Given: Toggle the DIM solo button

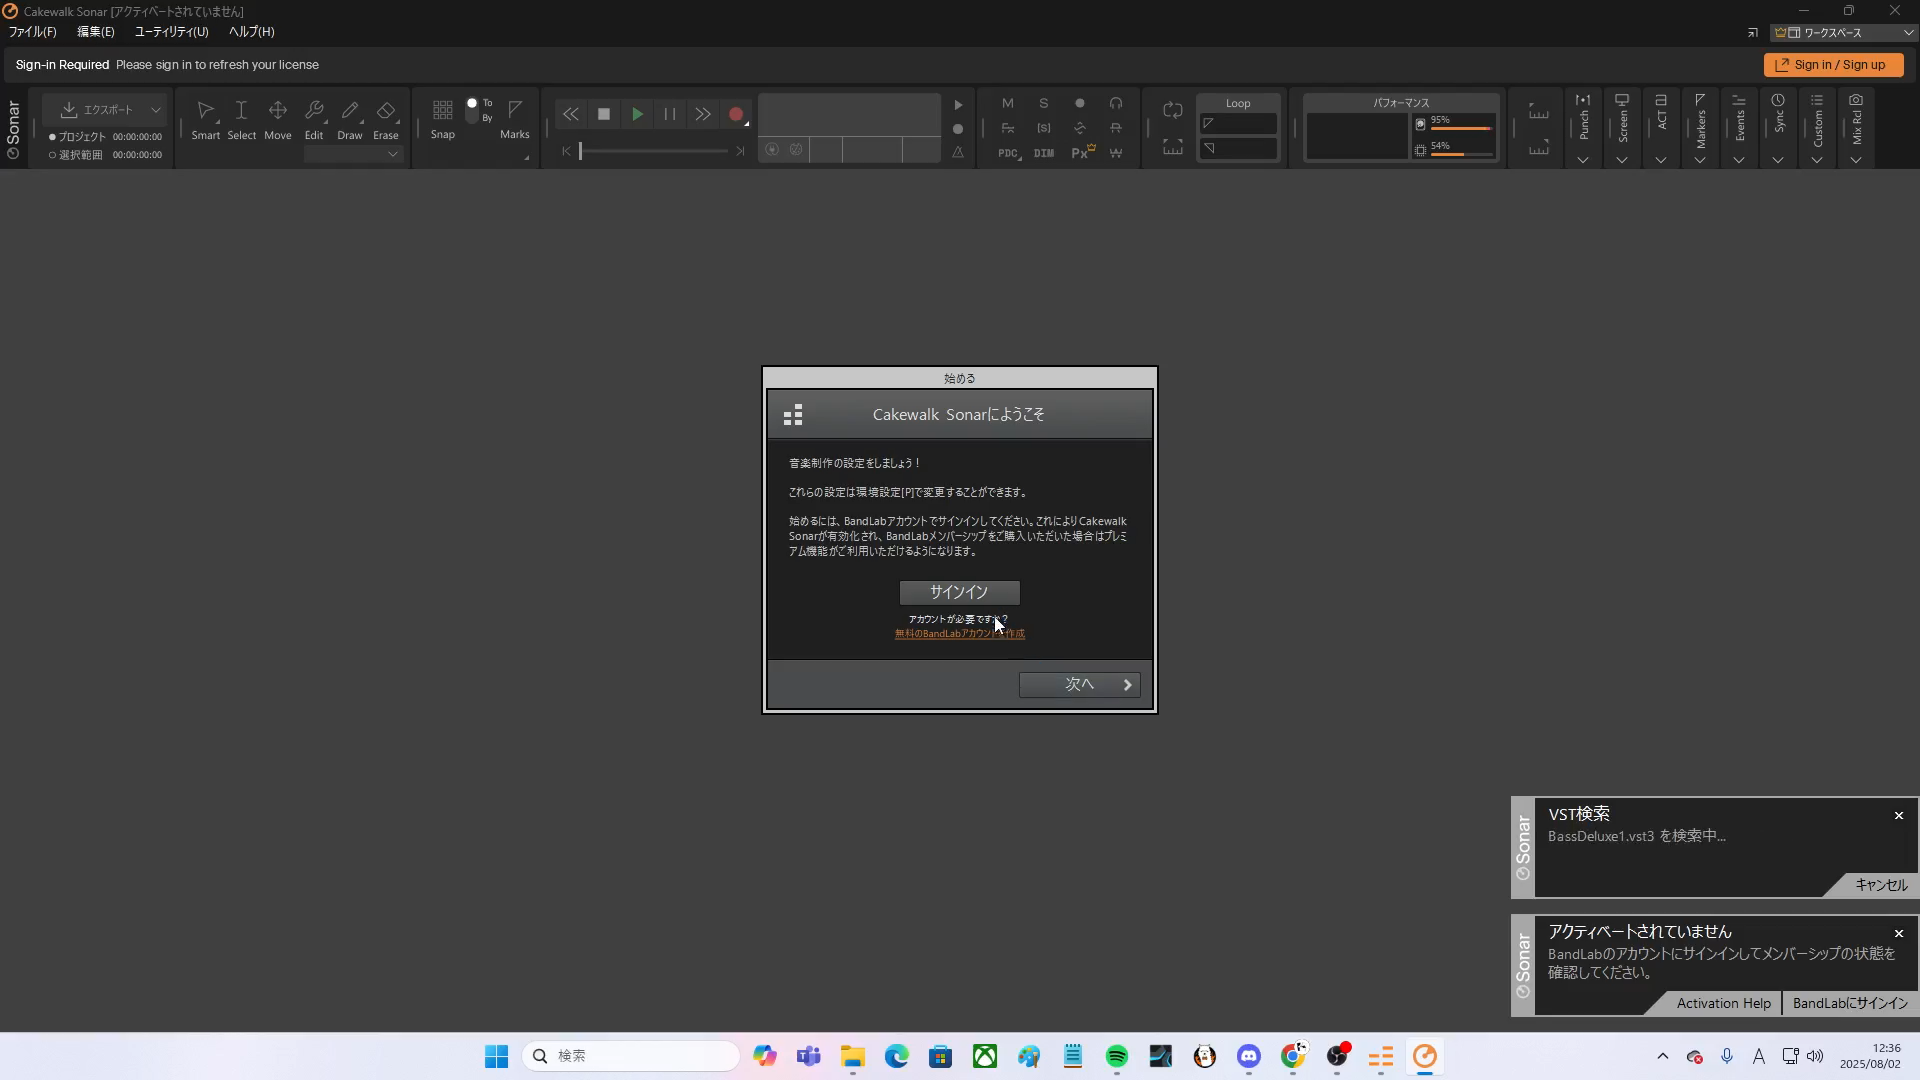Looking at the screenshot, I should tap(1044, 153).
